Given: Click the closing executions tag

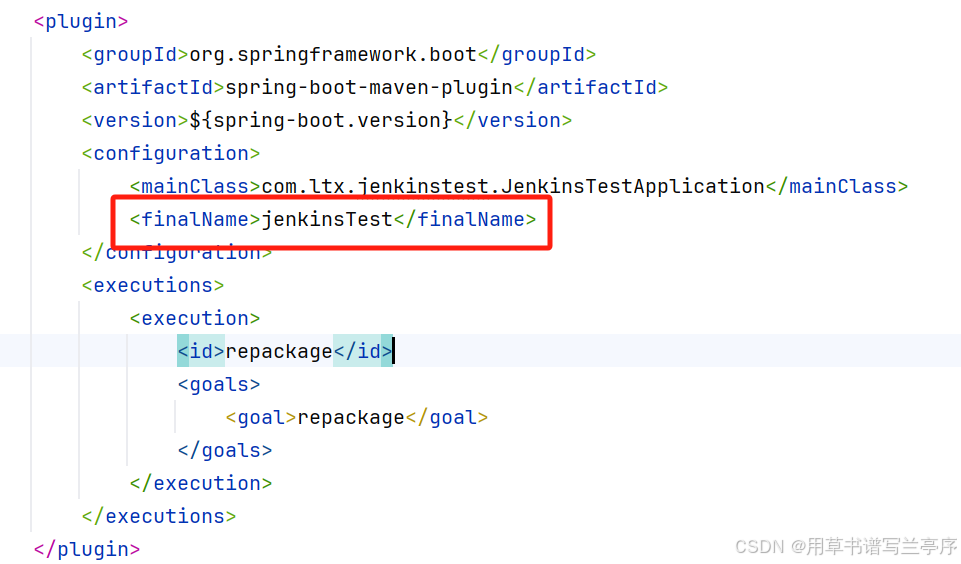Looking at the screenshot, I should (x=159, y=517).
